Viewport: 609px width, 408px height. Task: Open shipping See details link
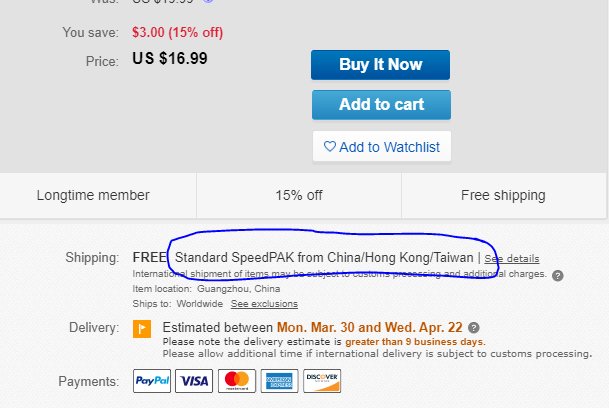pyautogui.click(x=512, y=258)
